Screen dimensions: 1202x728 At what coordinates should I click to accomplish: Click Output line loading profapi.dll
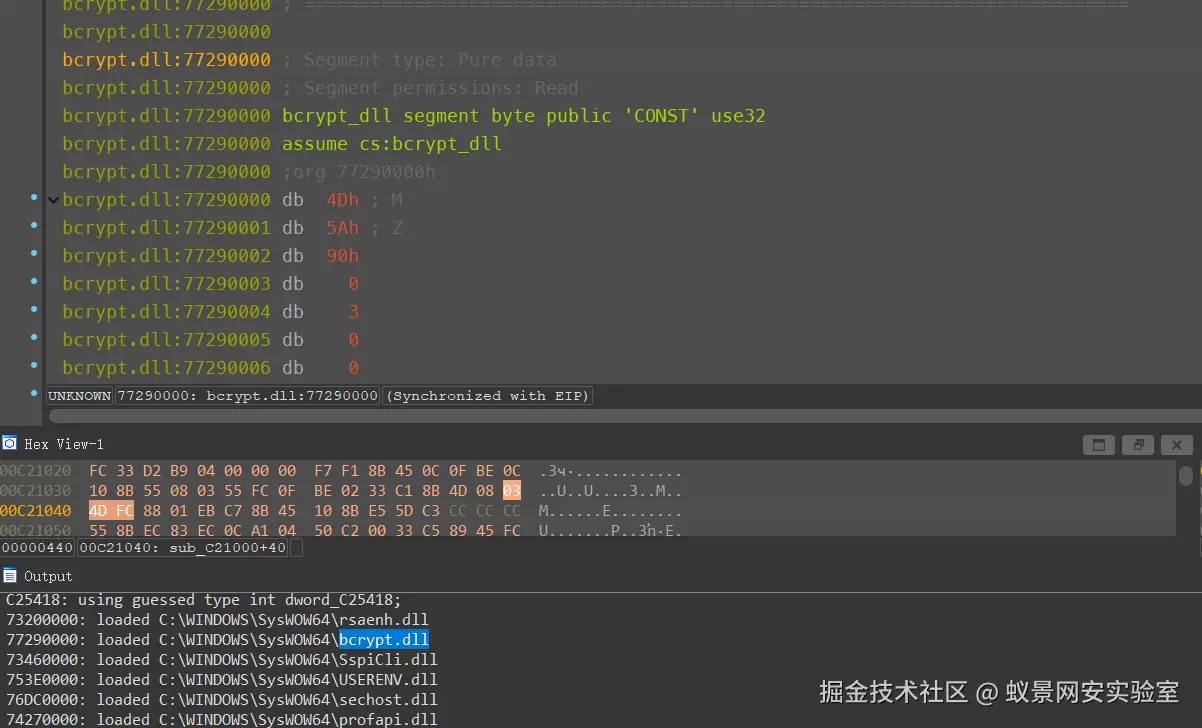[x=222, y=719]
